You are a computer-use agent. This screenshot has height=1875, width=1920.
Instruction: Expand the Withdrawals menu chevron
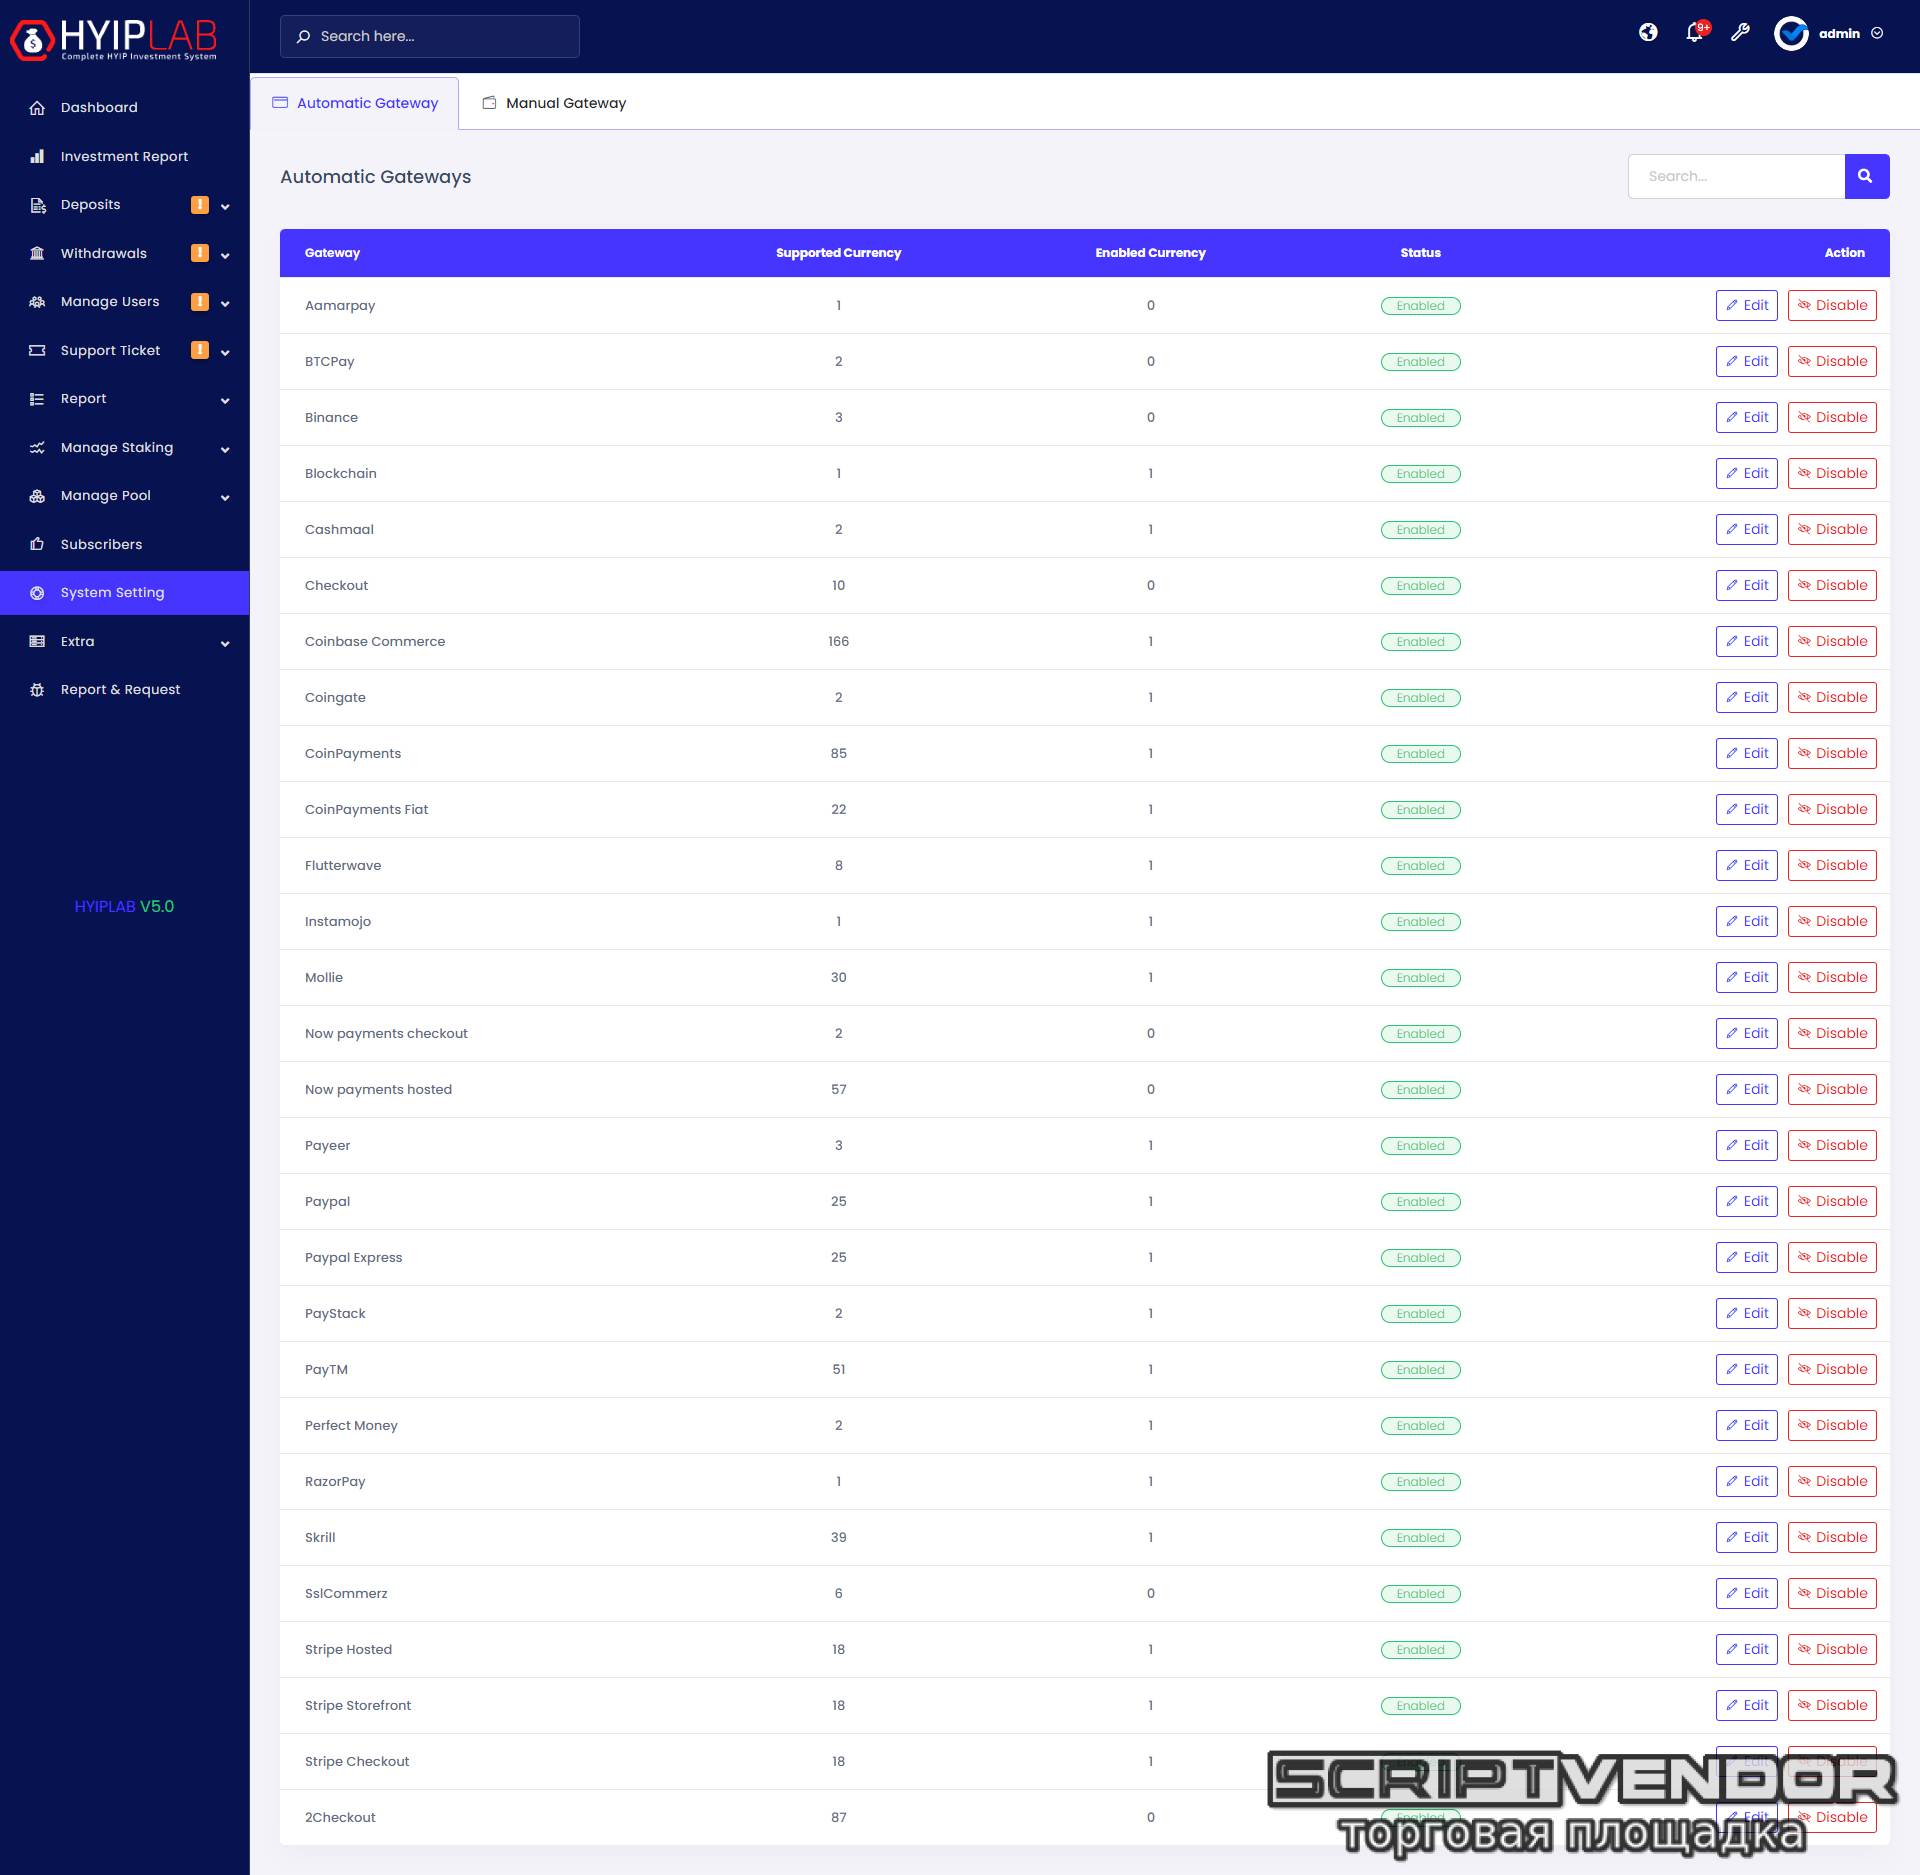(225, 255)
